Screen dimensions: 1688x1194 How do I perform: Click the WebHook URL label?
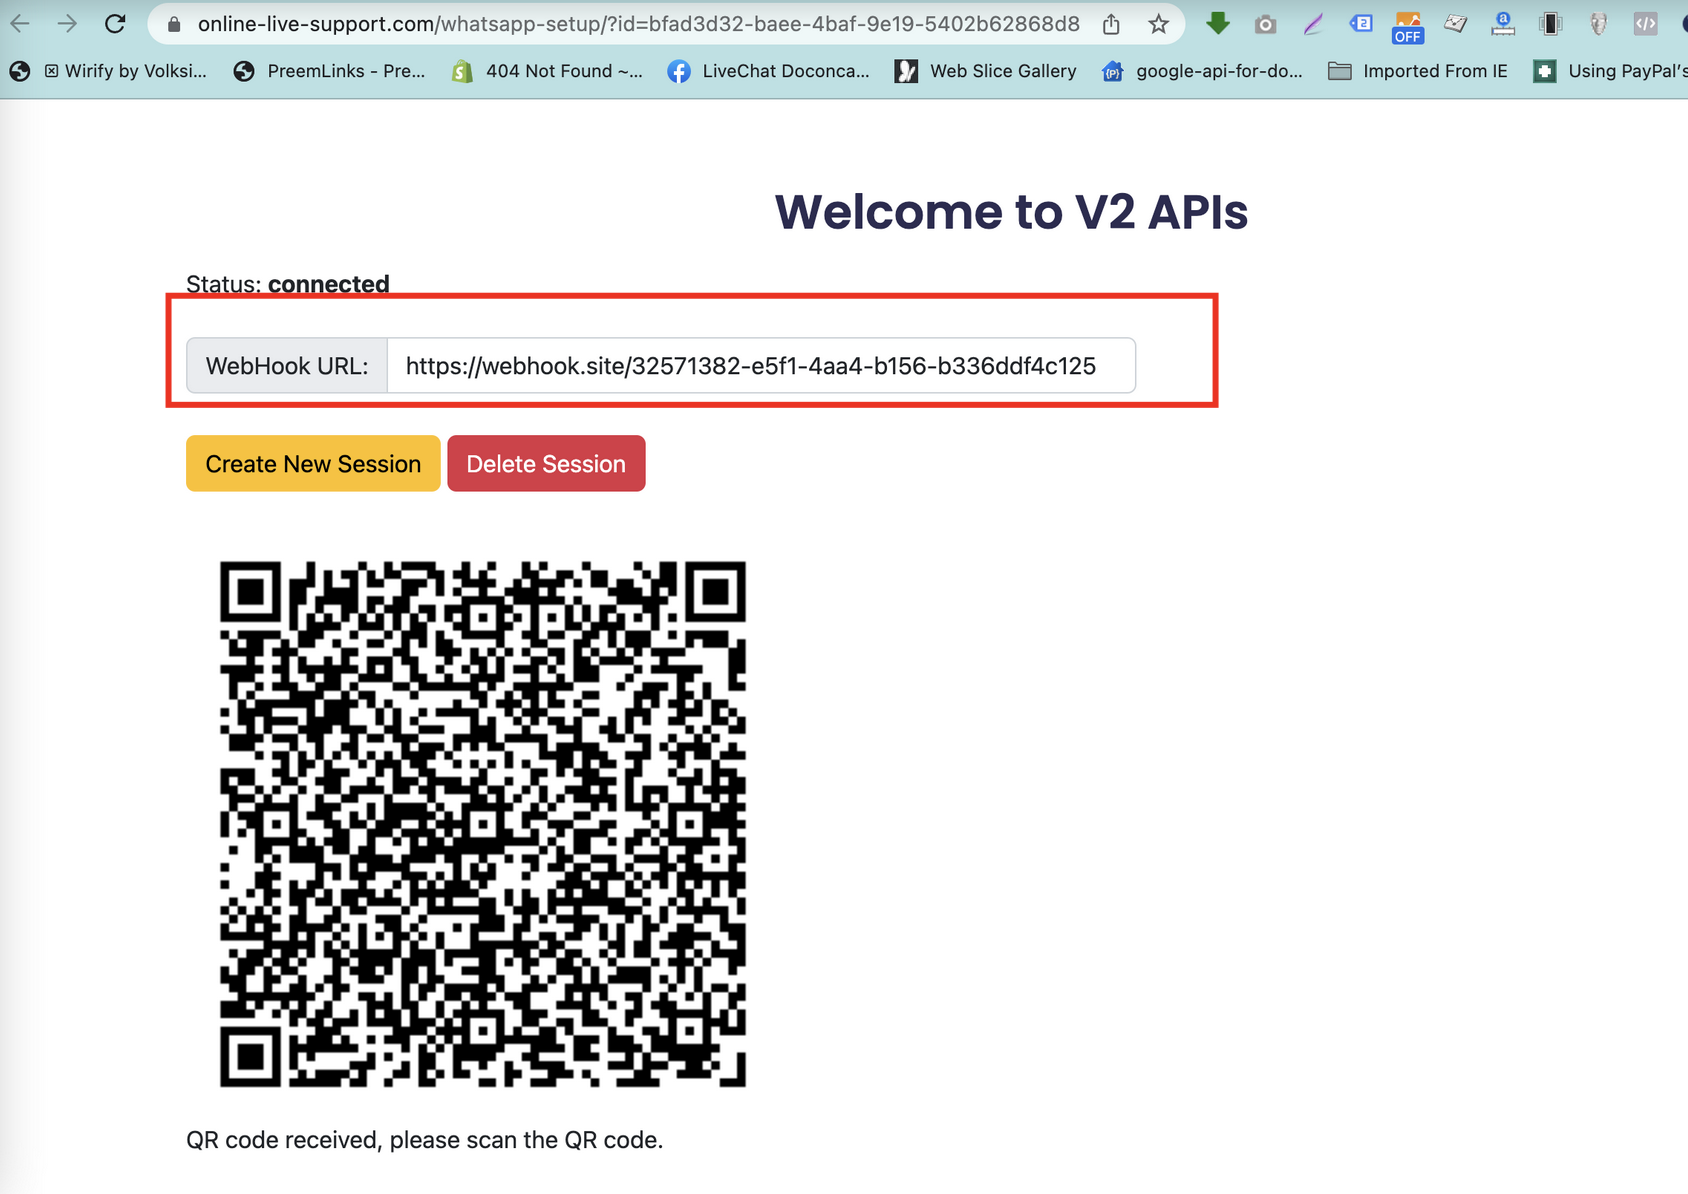[287, 366]
